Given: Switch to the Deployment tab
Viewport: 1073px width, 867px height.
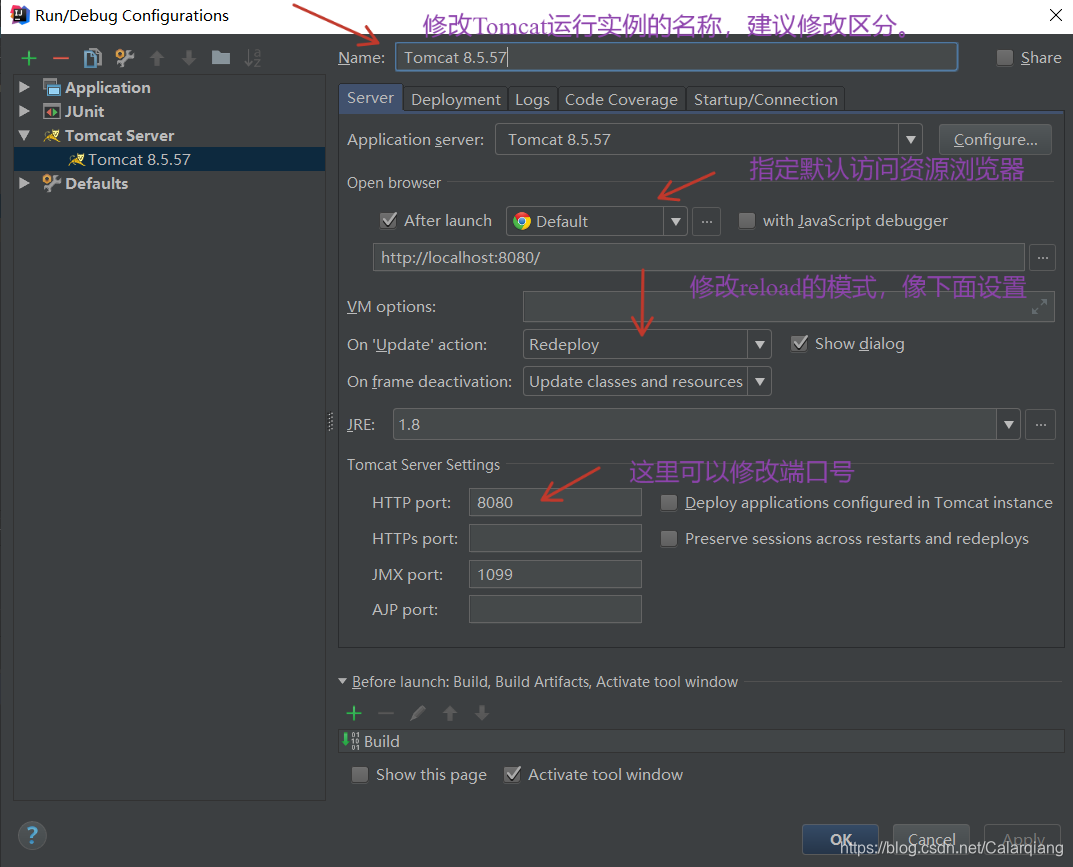Looking at the screenshot, I should click(456, 99).
